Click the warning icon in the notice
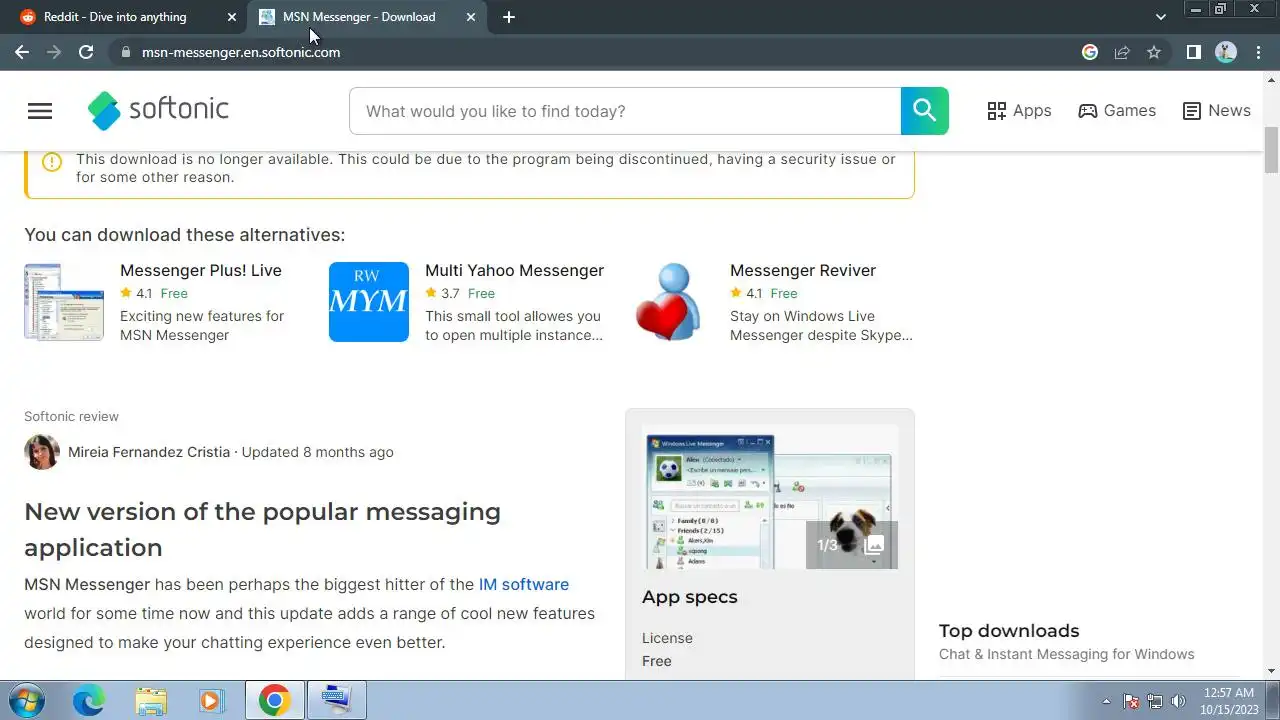1280x720 pixels. tap(52, 161)
